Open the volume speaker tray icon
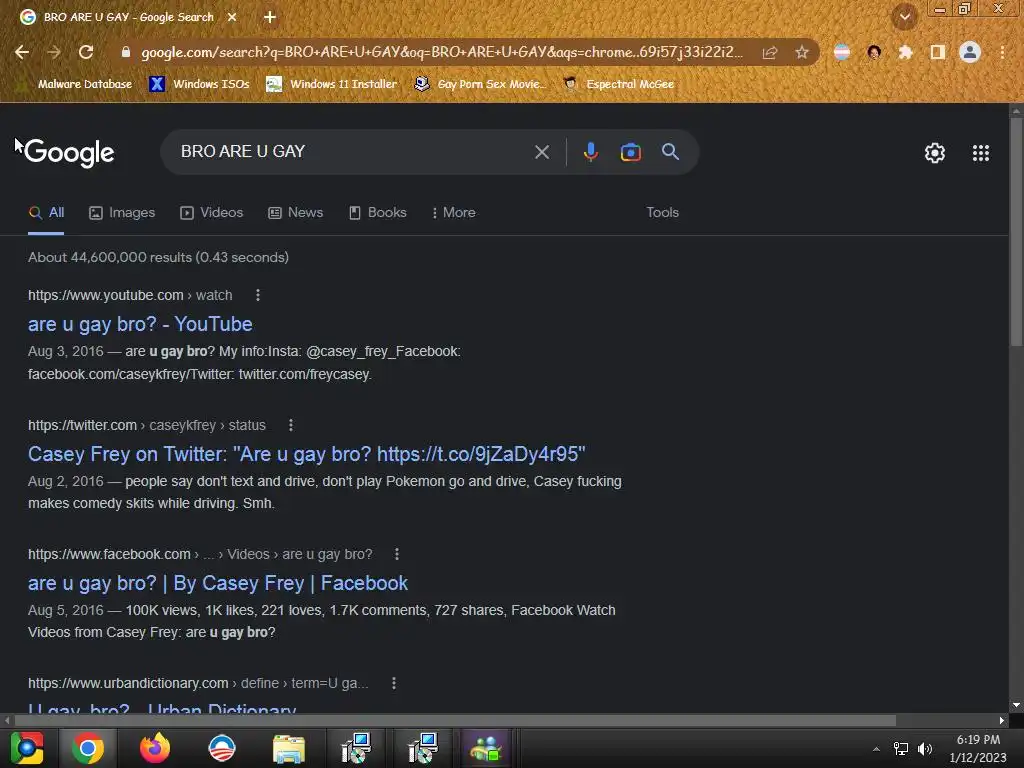This screenshot has height=768, width=1024. (925, 749)
